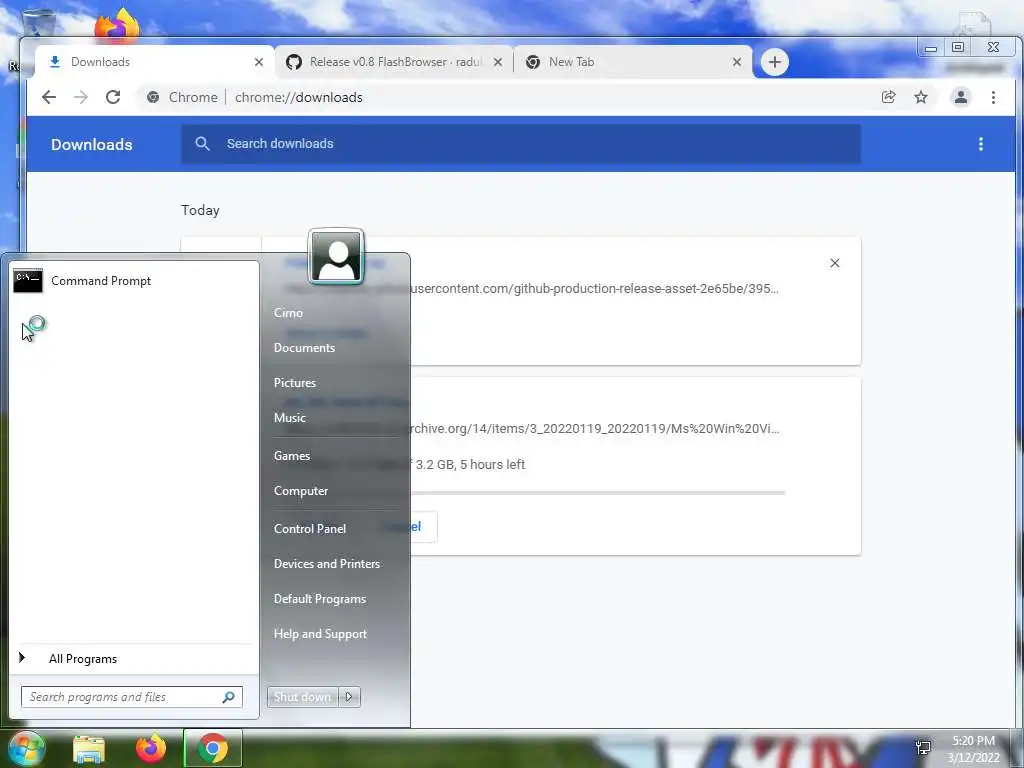Screen dimensions: 1024x768
Task: Open Chrome three-dot main menu
Action: pyautogui.click(x=993, y=97)
